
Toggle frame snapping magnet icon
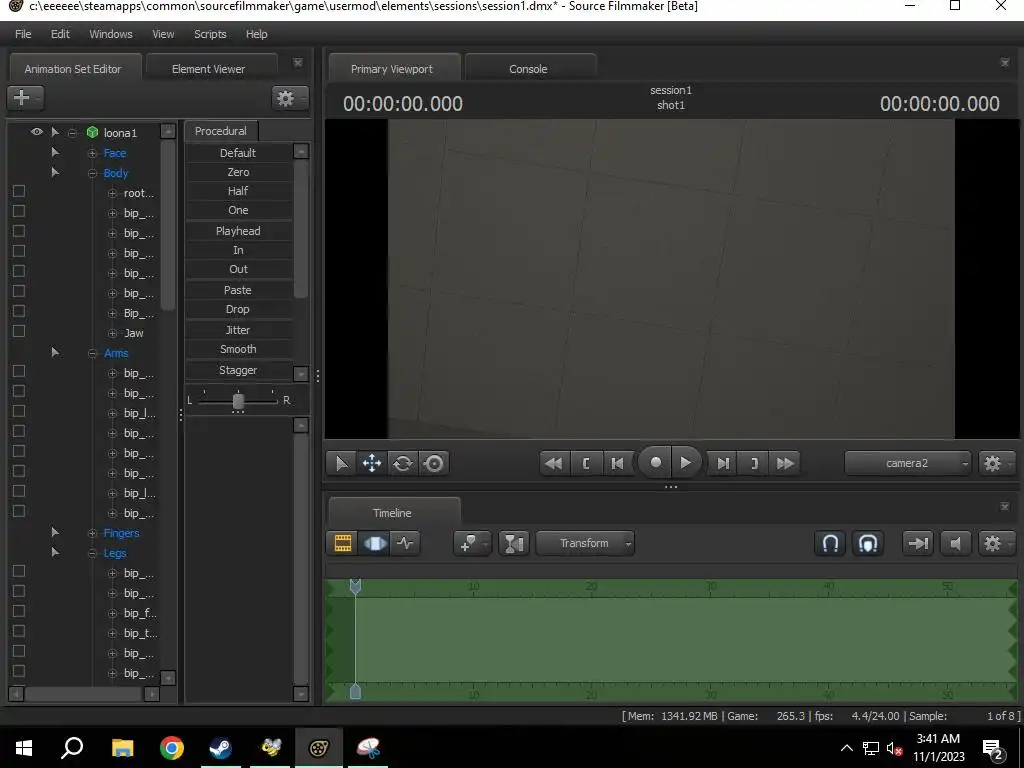(x=868, y=543)
